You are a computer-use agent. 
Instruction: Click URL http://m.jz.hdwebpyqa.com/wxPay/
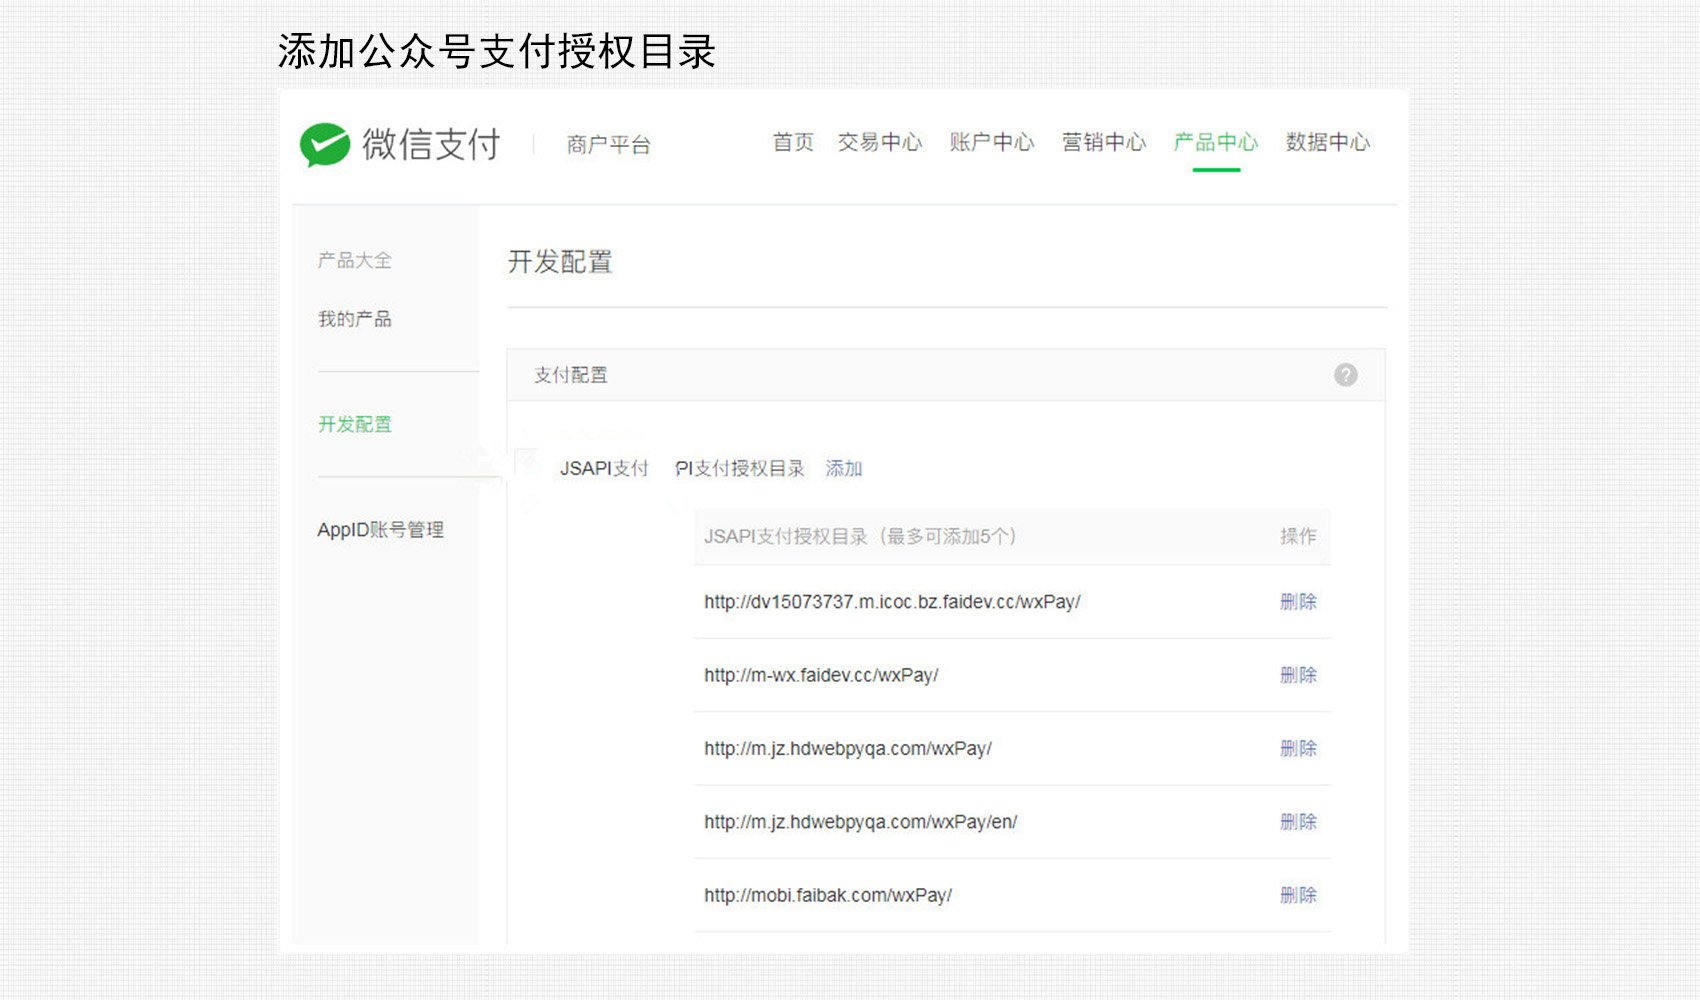click(x=848, y=749)
